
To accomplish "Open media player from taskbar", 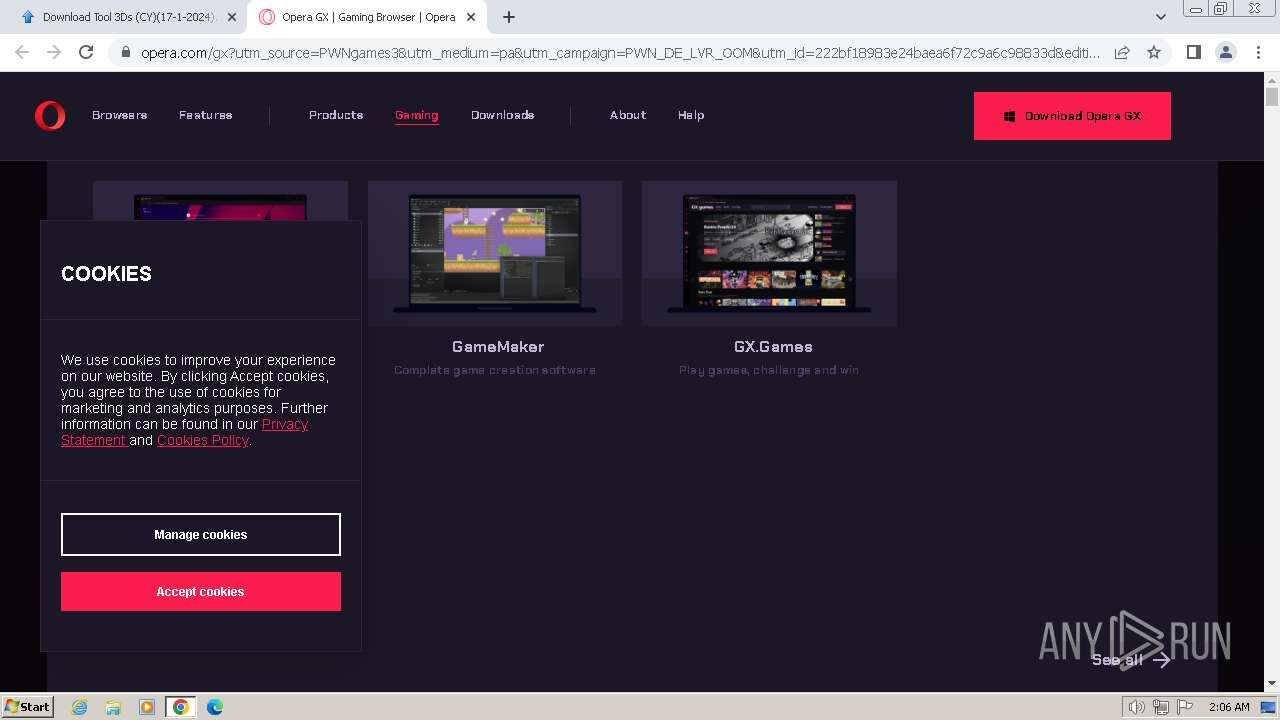I will 147,707.
